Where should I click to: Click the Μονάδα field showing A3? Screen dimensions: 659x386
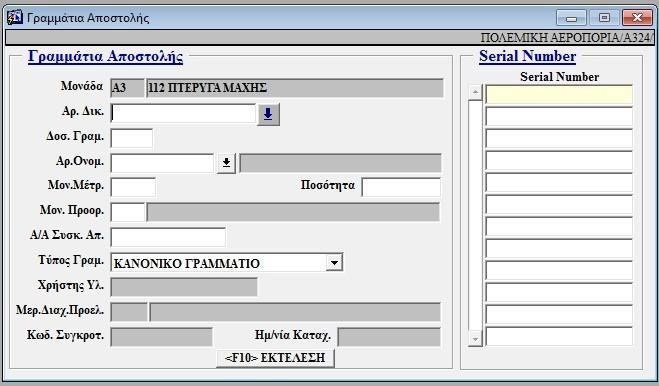tap(127, 88)
